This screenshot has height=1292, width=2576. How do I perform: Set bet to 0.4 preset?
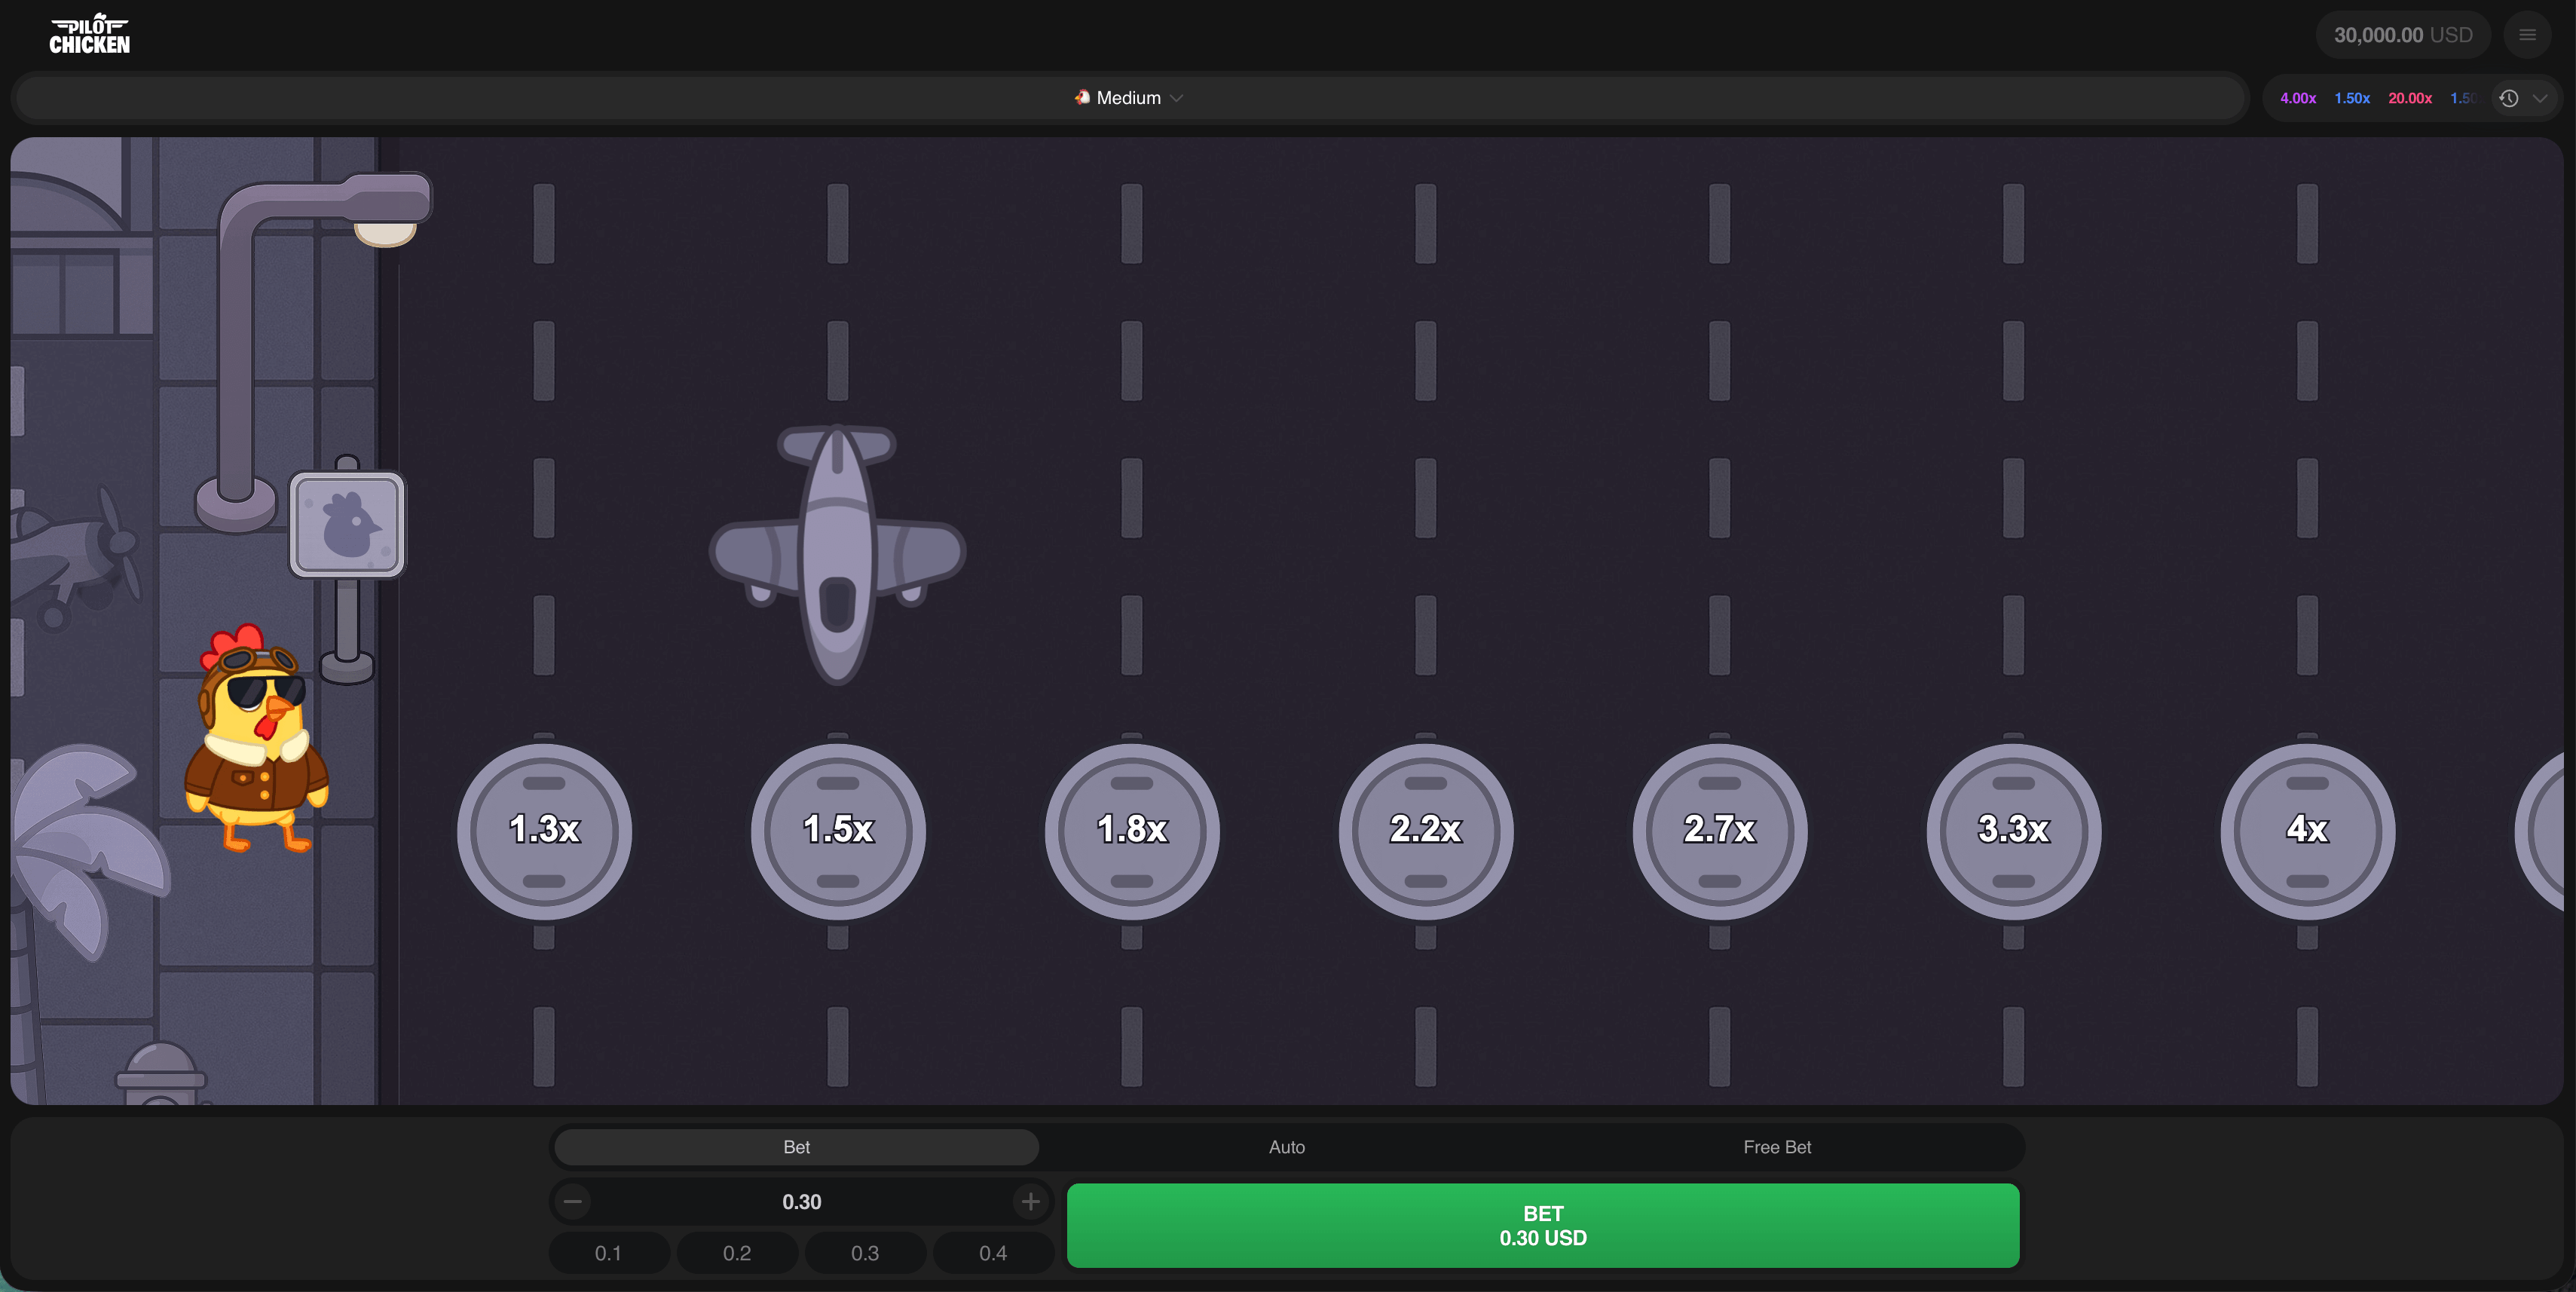993,1253
